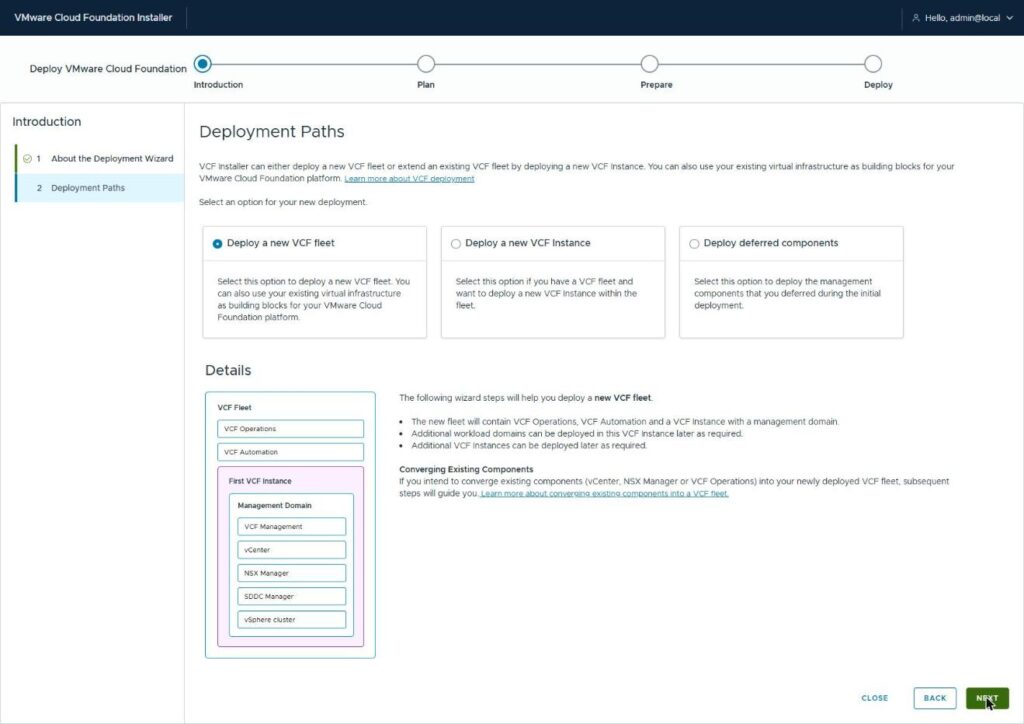Click the Details section heading
Viewport: 1024px width, 724px height.
click(x=228, y=370)
